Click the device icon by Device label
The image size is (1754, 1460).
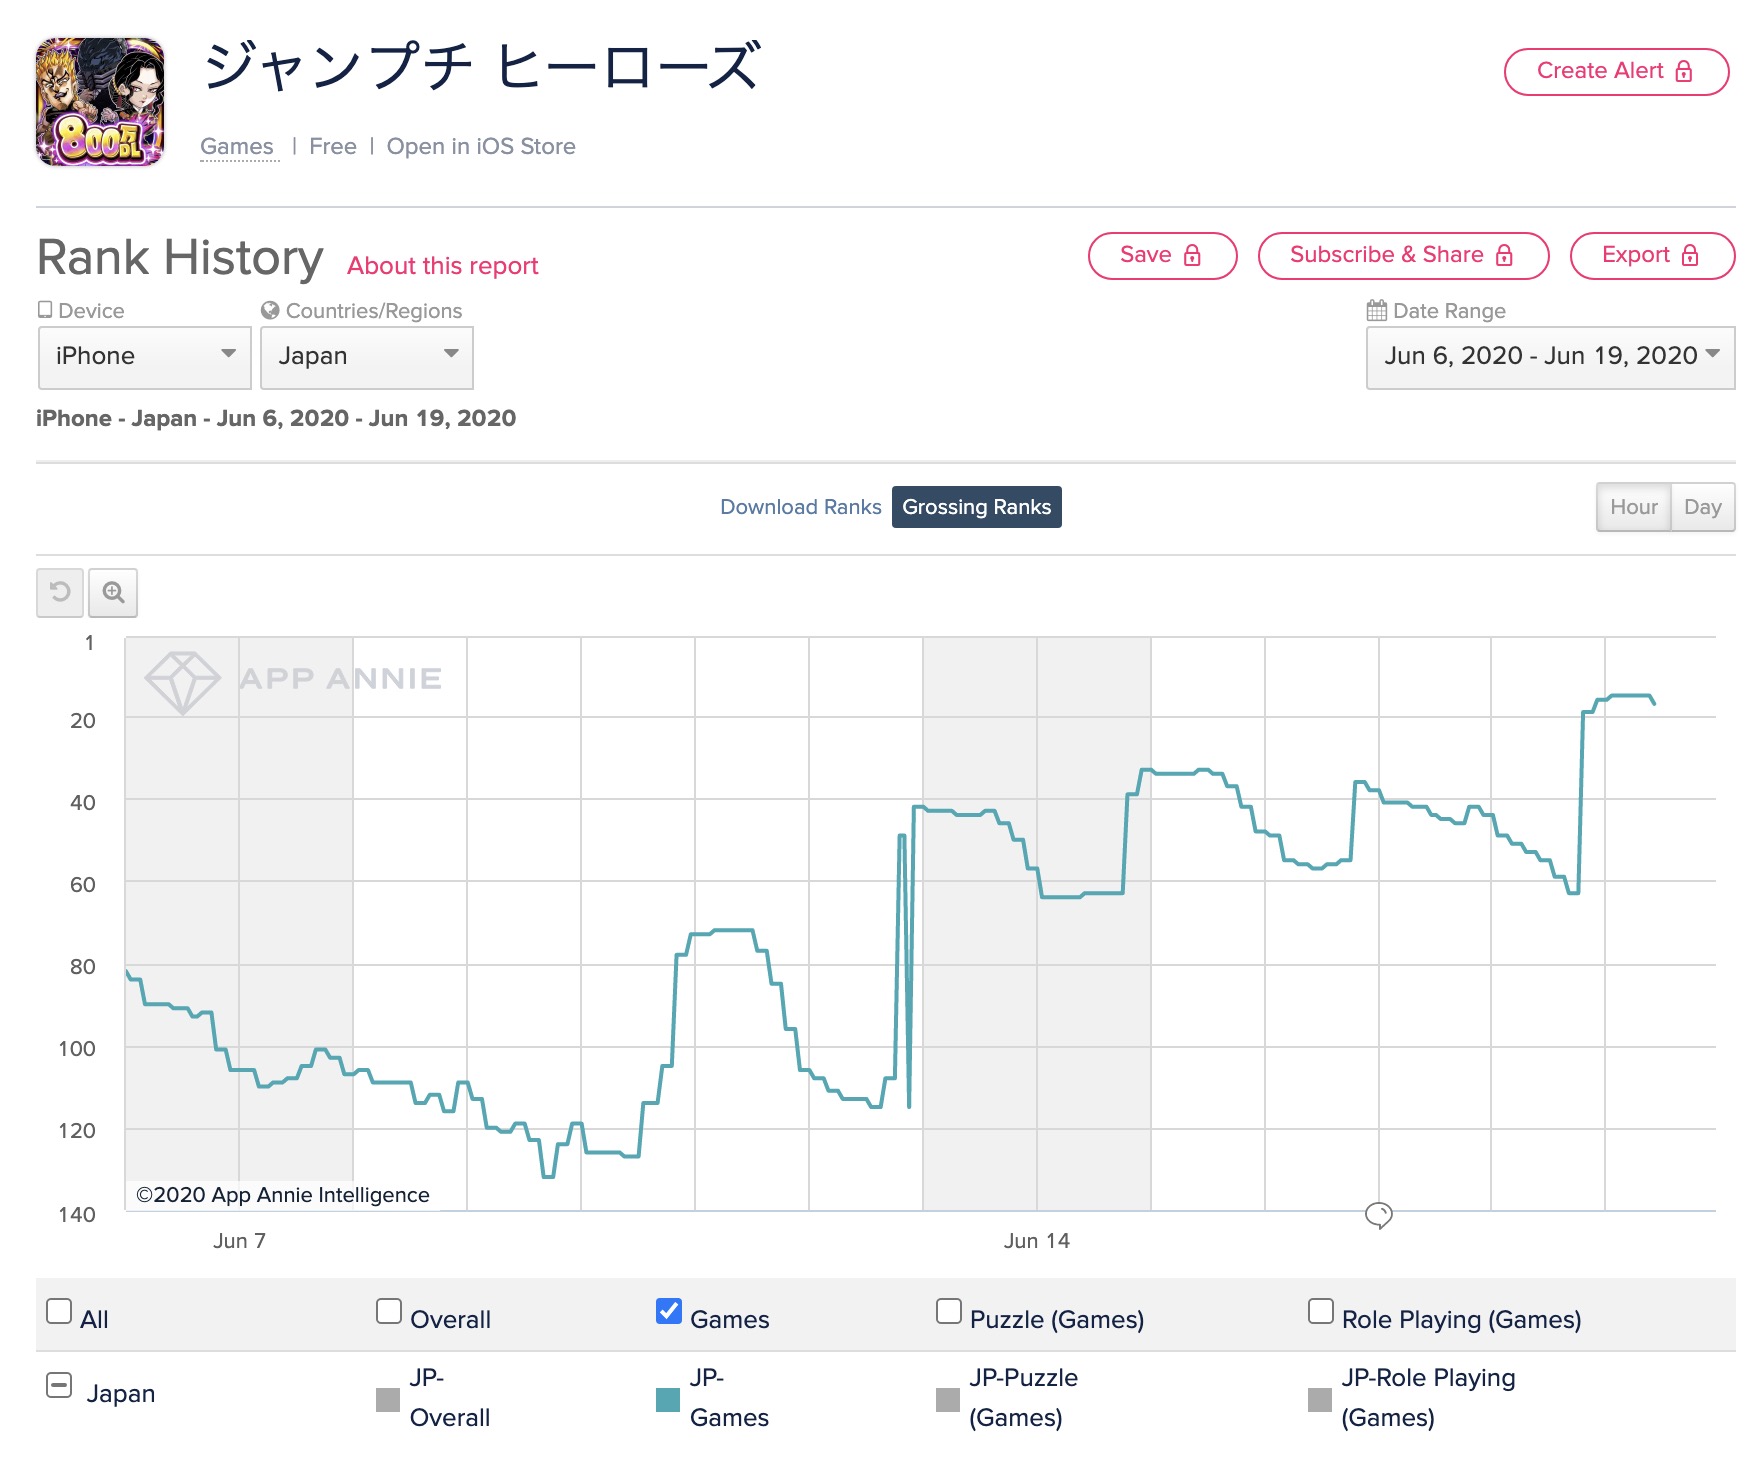(x=45, y=310)
